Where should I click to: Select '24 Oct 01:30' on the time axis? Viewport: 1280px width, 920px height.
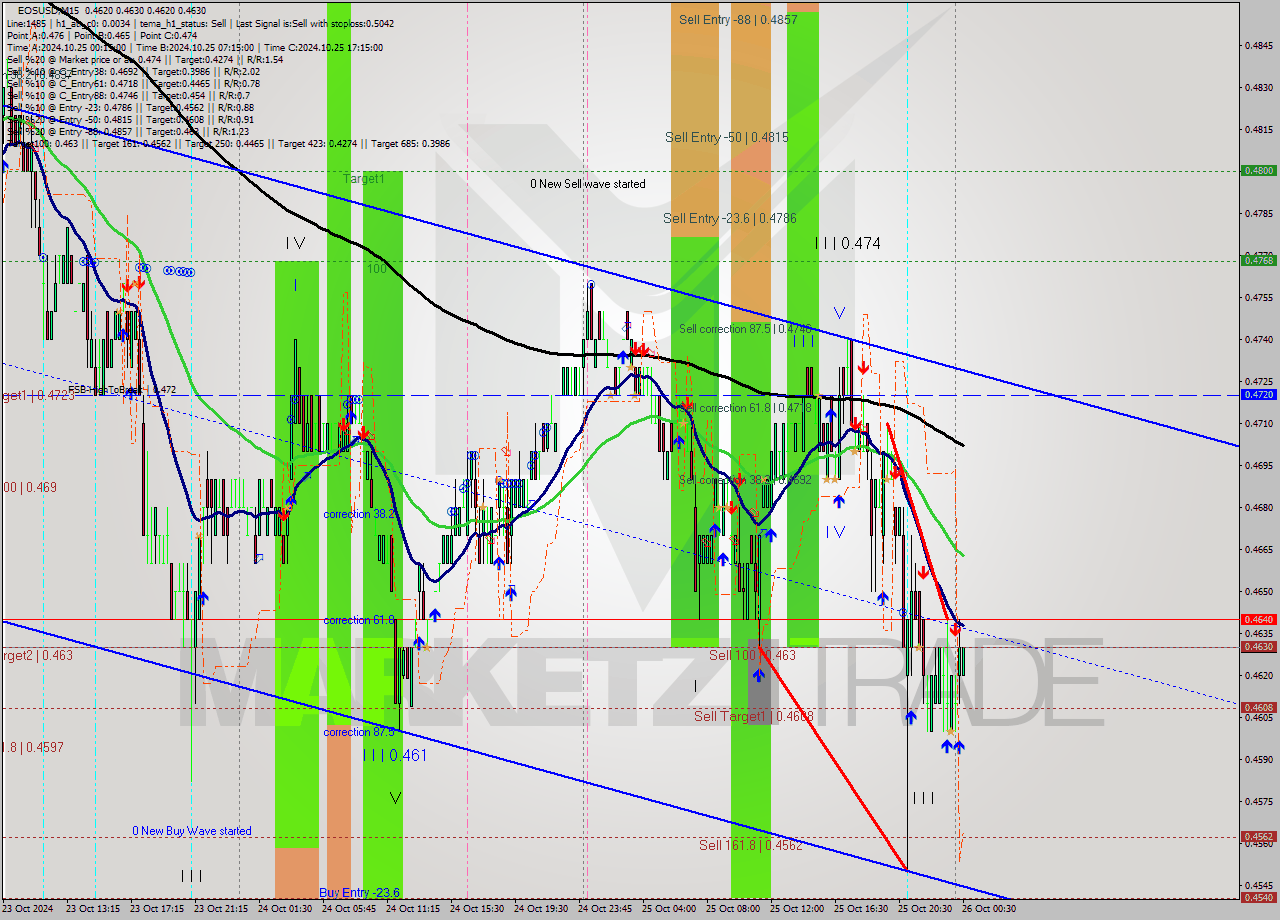285,909
